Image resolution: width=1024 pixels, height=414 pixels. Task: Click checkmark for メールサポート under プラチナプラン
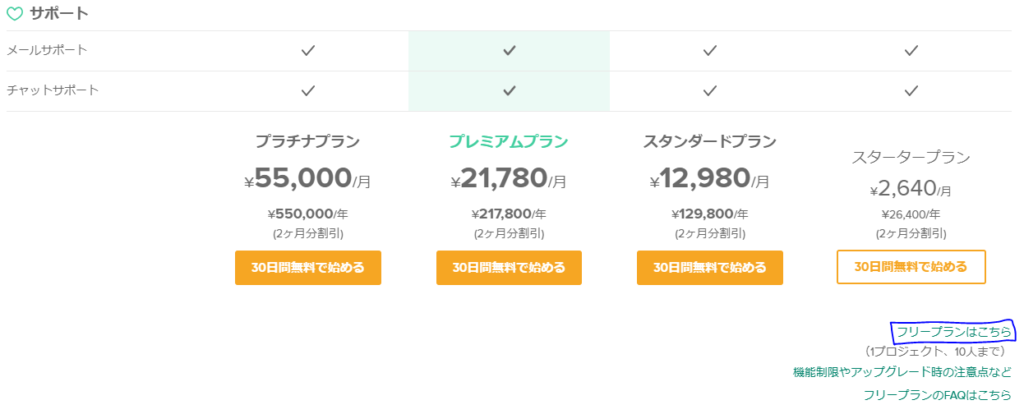click(x=308, y=50)
